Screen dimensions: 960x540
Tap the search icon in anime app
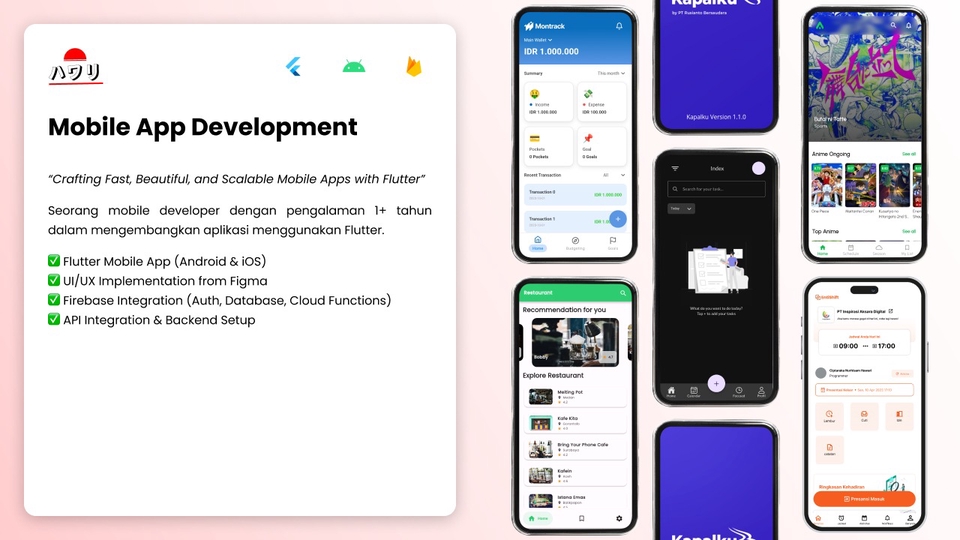coord(893,25)
